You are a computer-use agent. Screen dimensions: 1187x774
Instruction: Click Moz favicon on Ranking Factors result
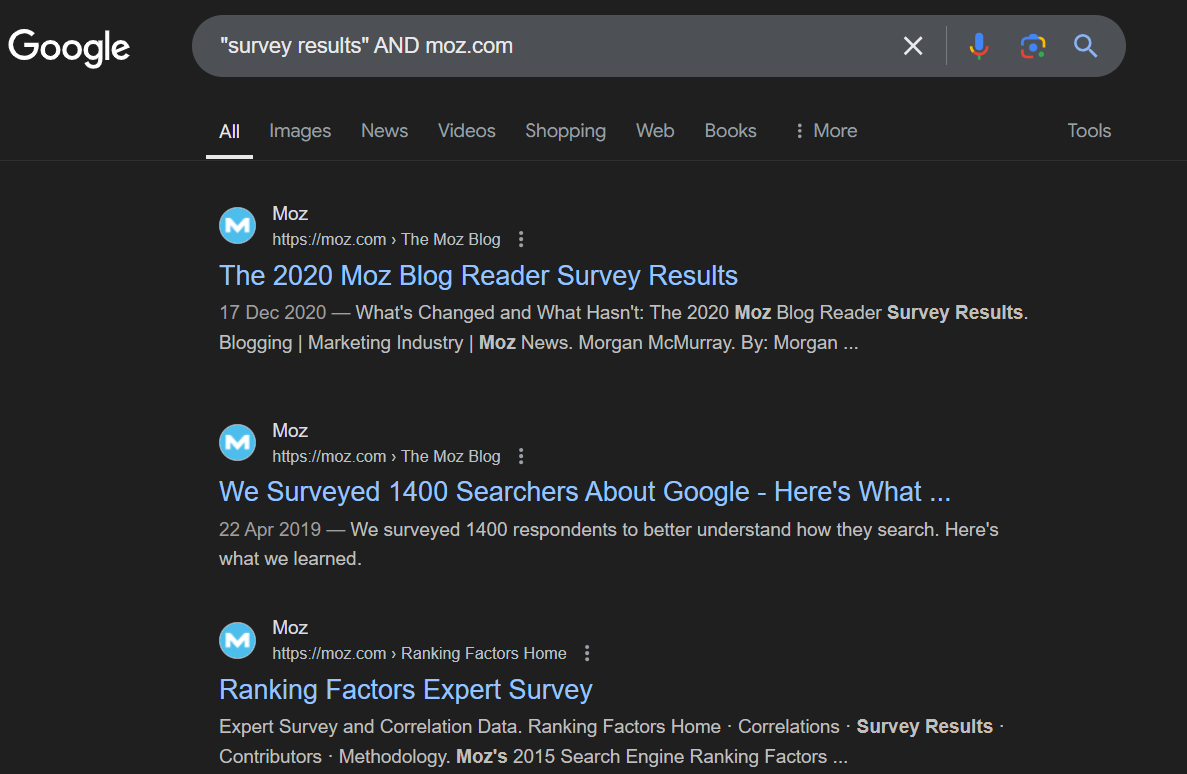tap(238, 640)
